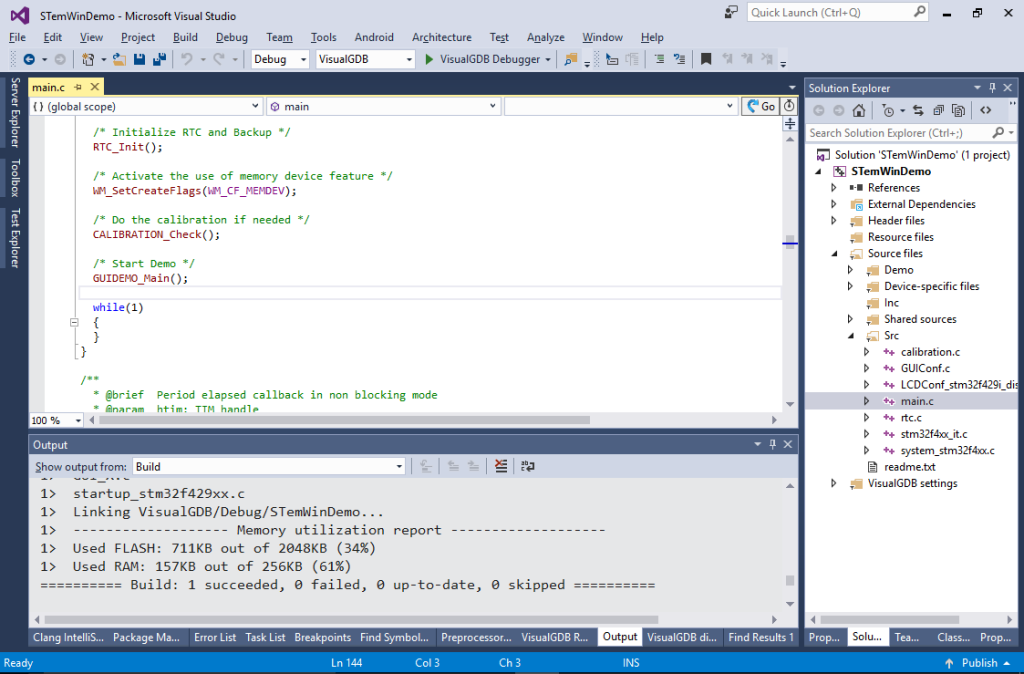The width and height of the screenshot is (1024, 674).
Task: Open the editor zoom level selector
Action: tap(55, 420)
